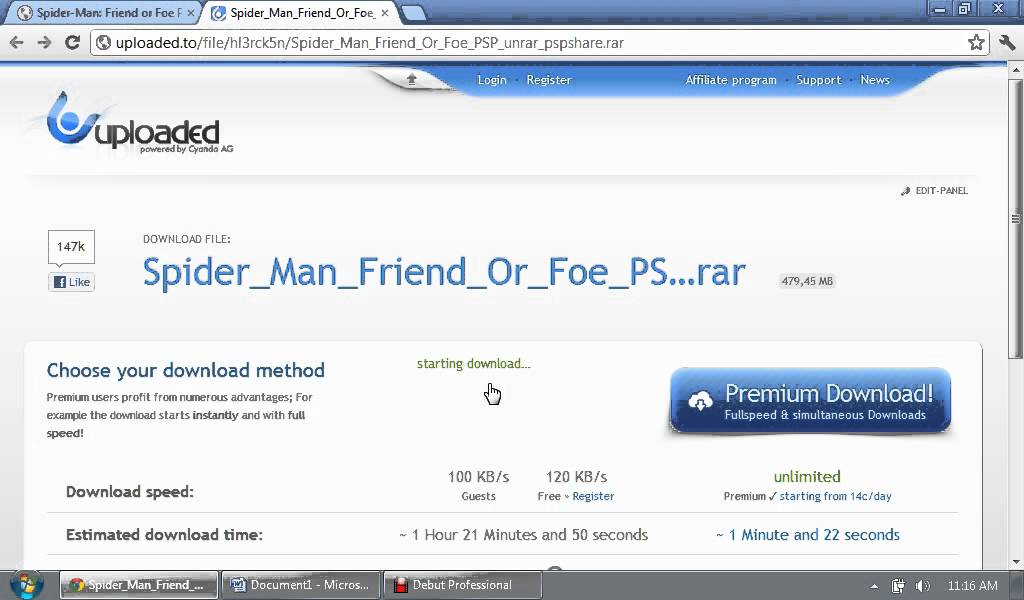This screenshot has width=1024, height=600.
Task: Restore down the Chrome window
Action: [x=964, y=9]
